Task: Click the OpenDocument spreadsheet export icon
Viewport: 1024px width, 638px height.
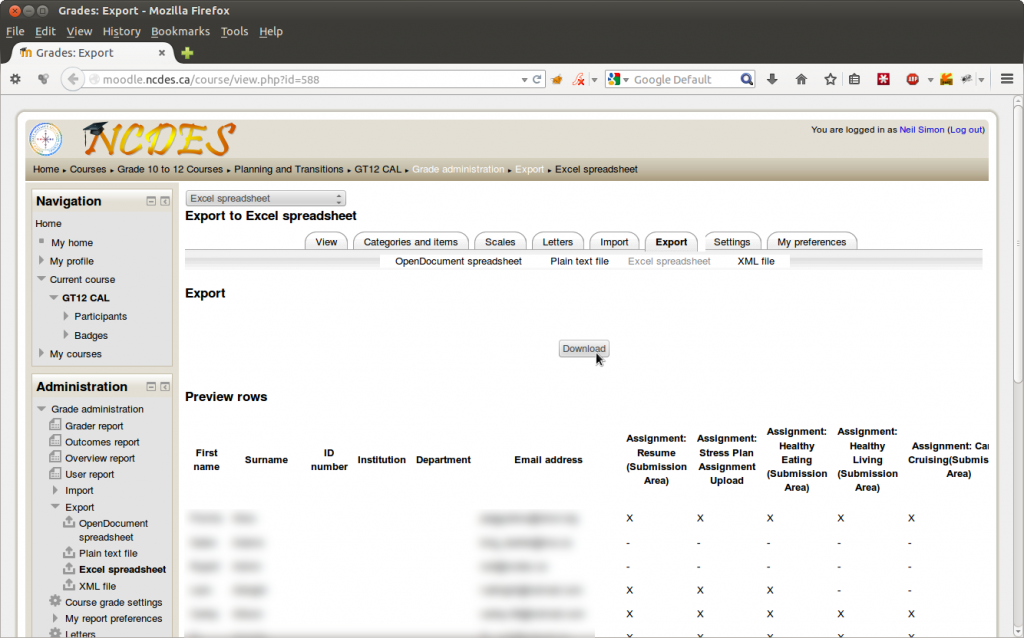Action: pyautogui.click(x=69, y=522)
